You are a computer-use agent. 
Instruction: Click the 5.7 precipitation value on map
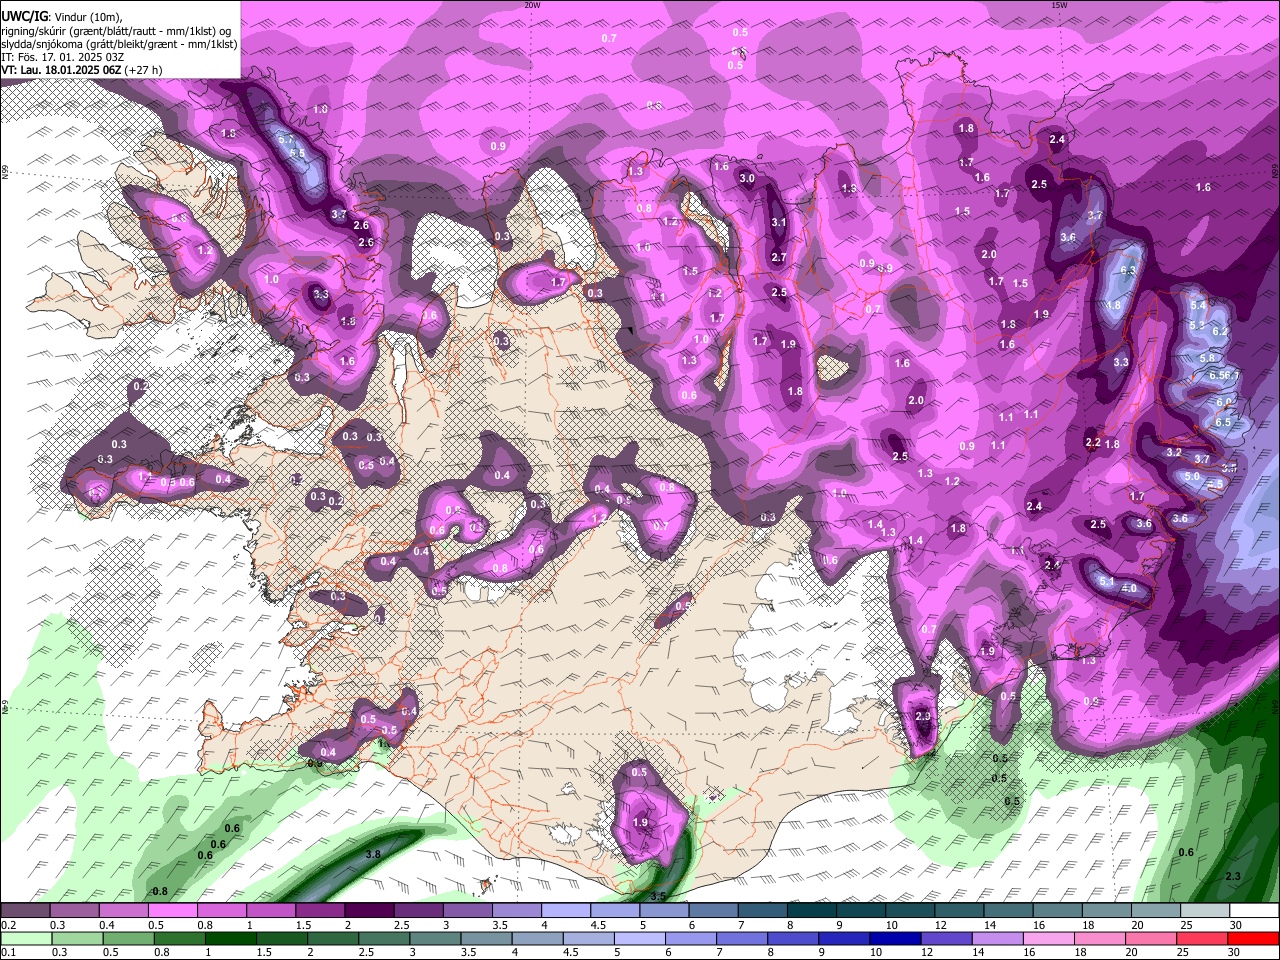[286, 139]
